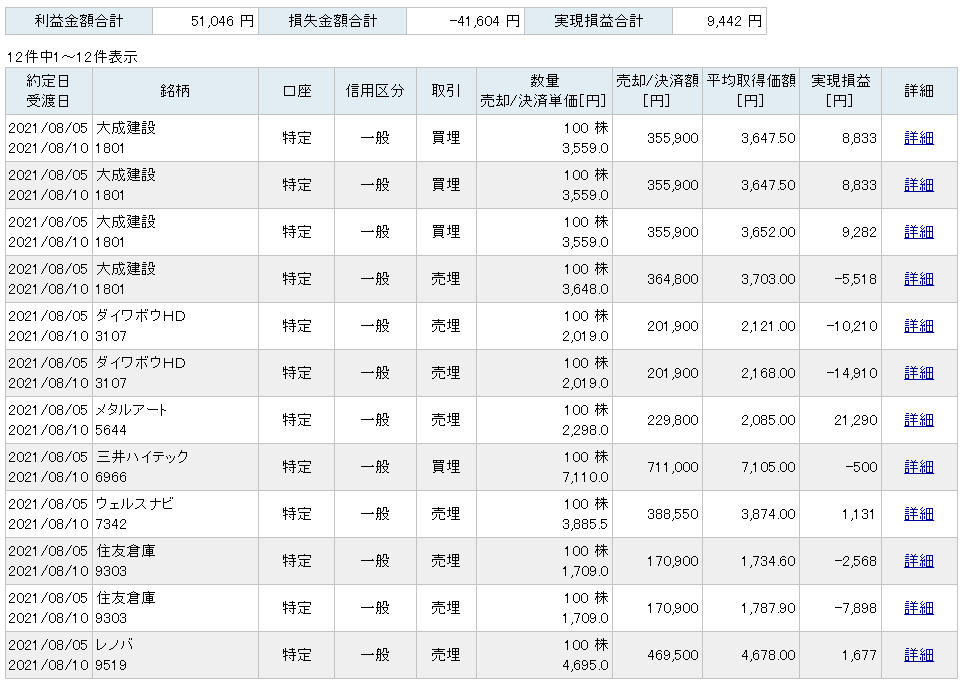
Task: Click the 銘柄 column header
Action: 175,91
